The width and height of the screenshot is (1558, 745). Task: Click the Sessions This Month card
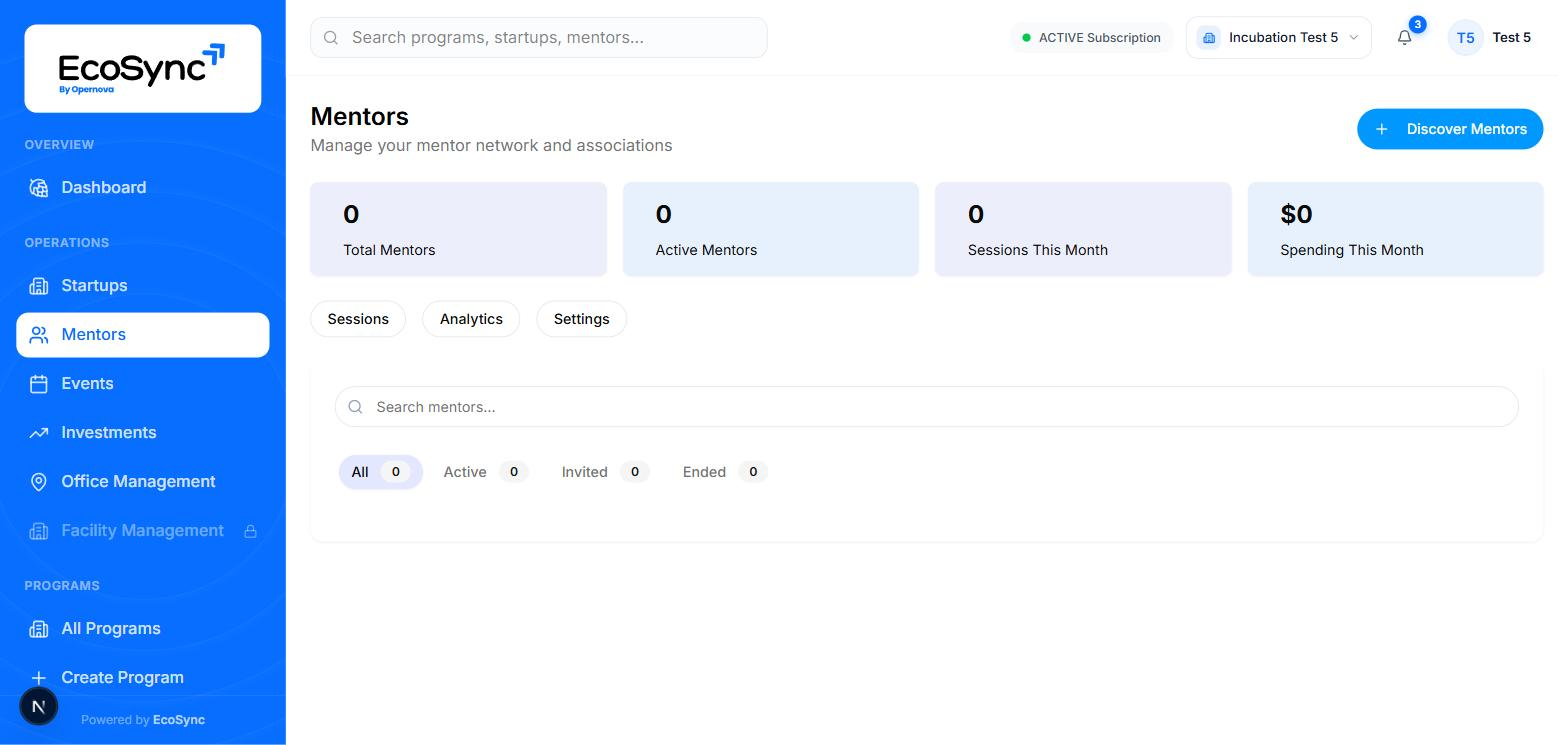click(x=1083, y=229)
